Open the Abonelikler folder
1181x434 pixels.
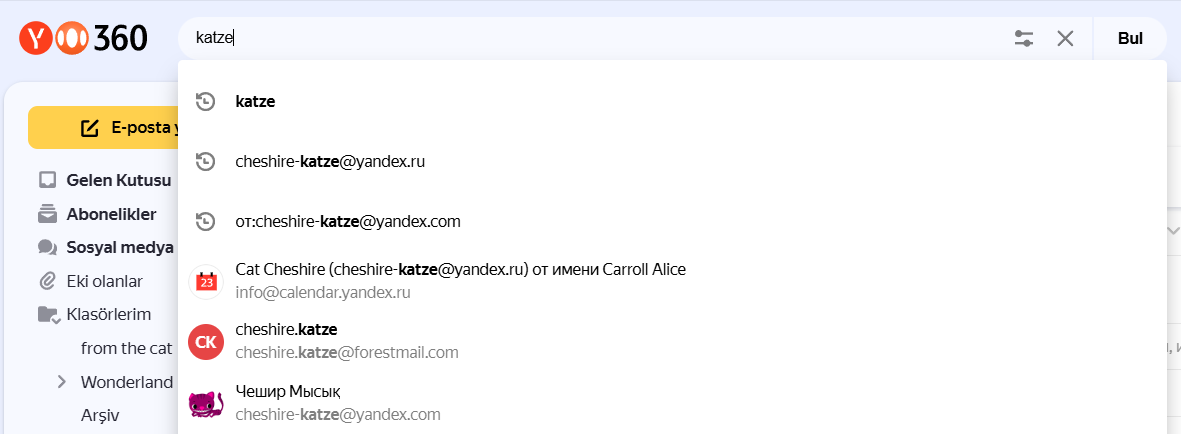coord(111,214)
